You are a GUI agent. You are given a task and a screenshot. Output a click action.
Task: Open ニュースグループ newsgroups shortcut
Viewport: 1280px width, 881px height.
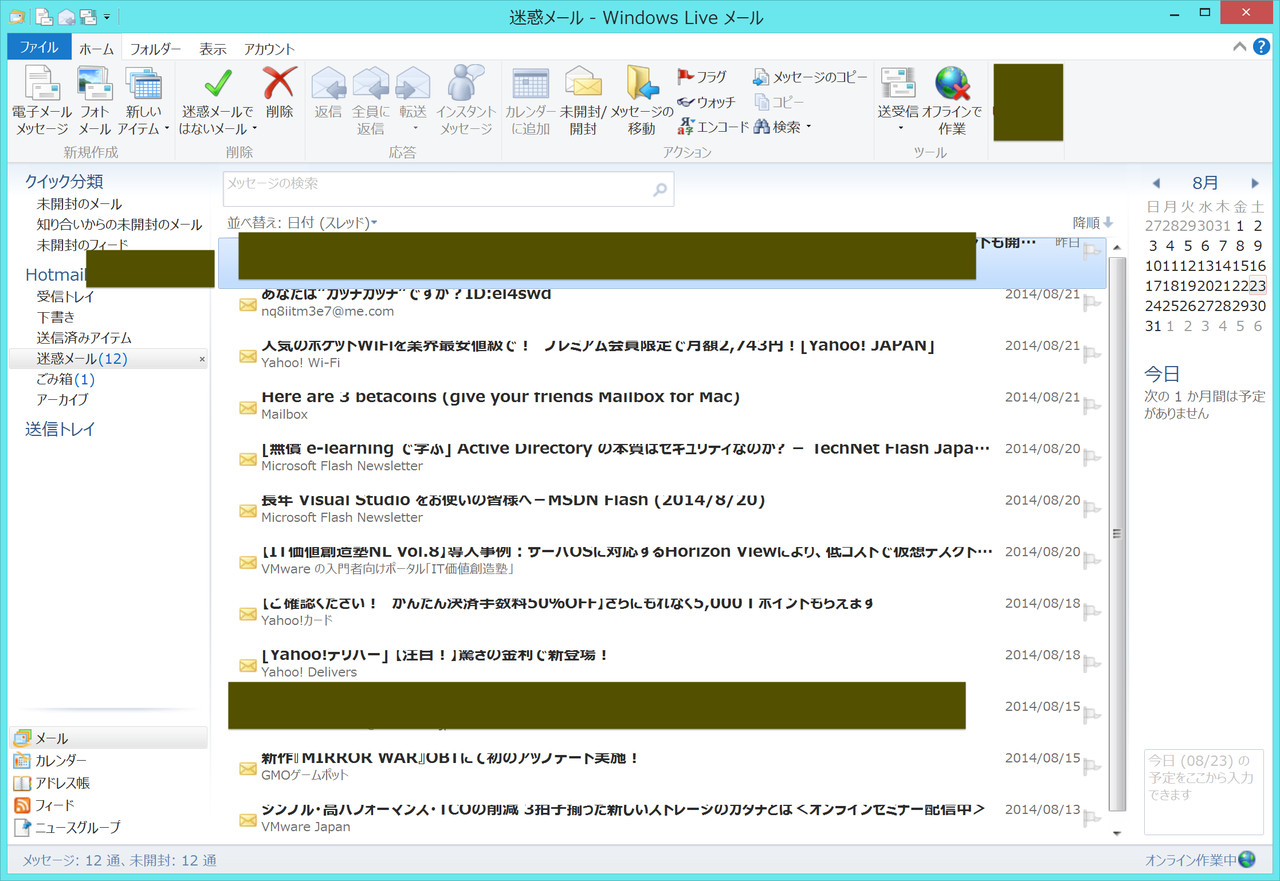(x=77, y=827)
